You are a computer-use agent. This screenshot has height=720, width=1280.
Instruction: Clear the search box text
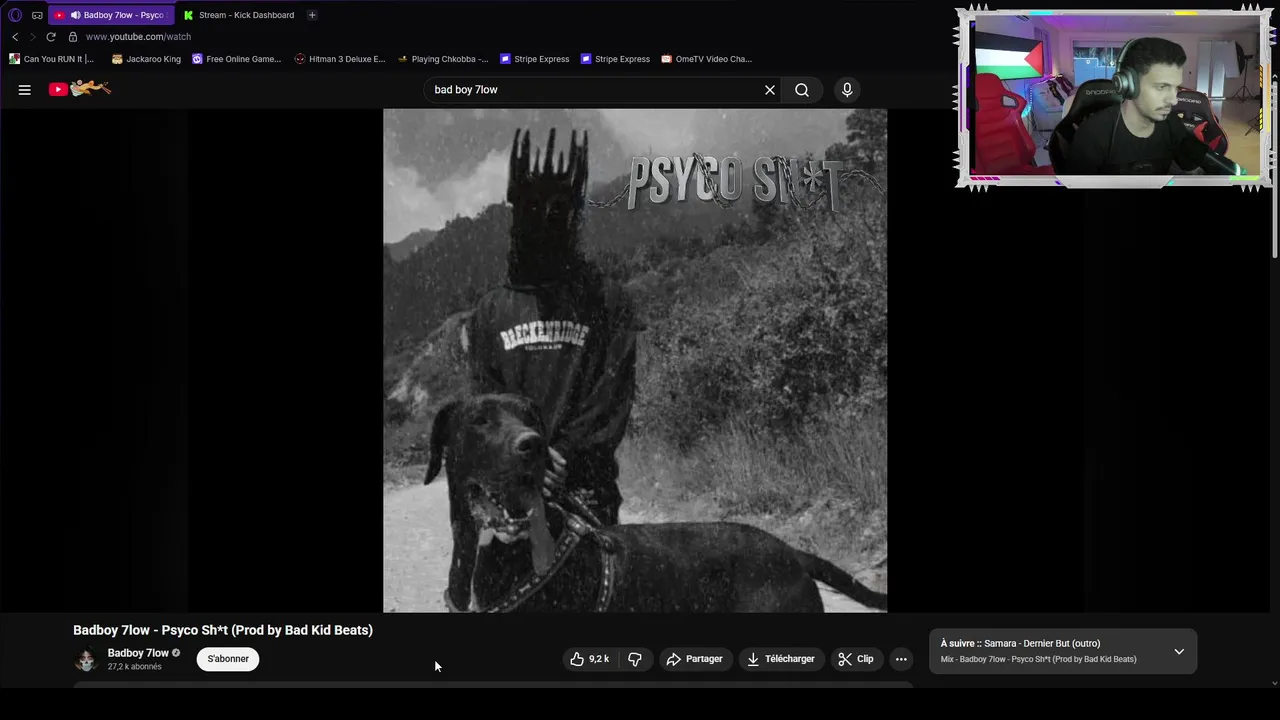pyautogui.click(x=770, y=90)
